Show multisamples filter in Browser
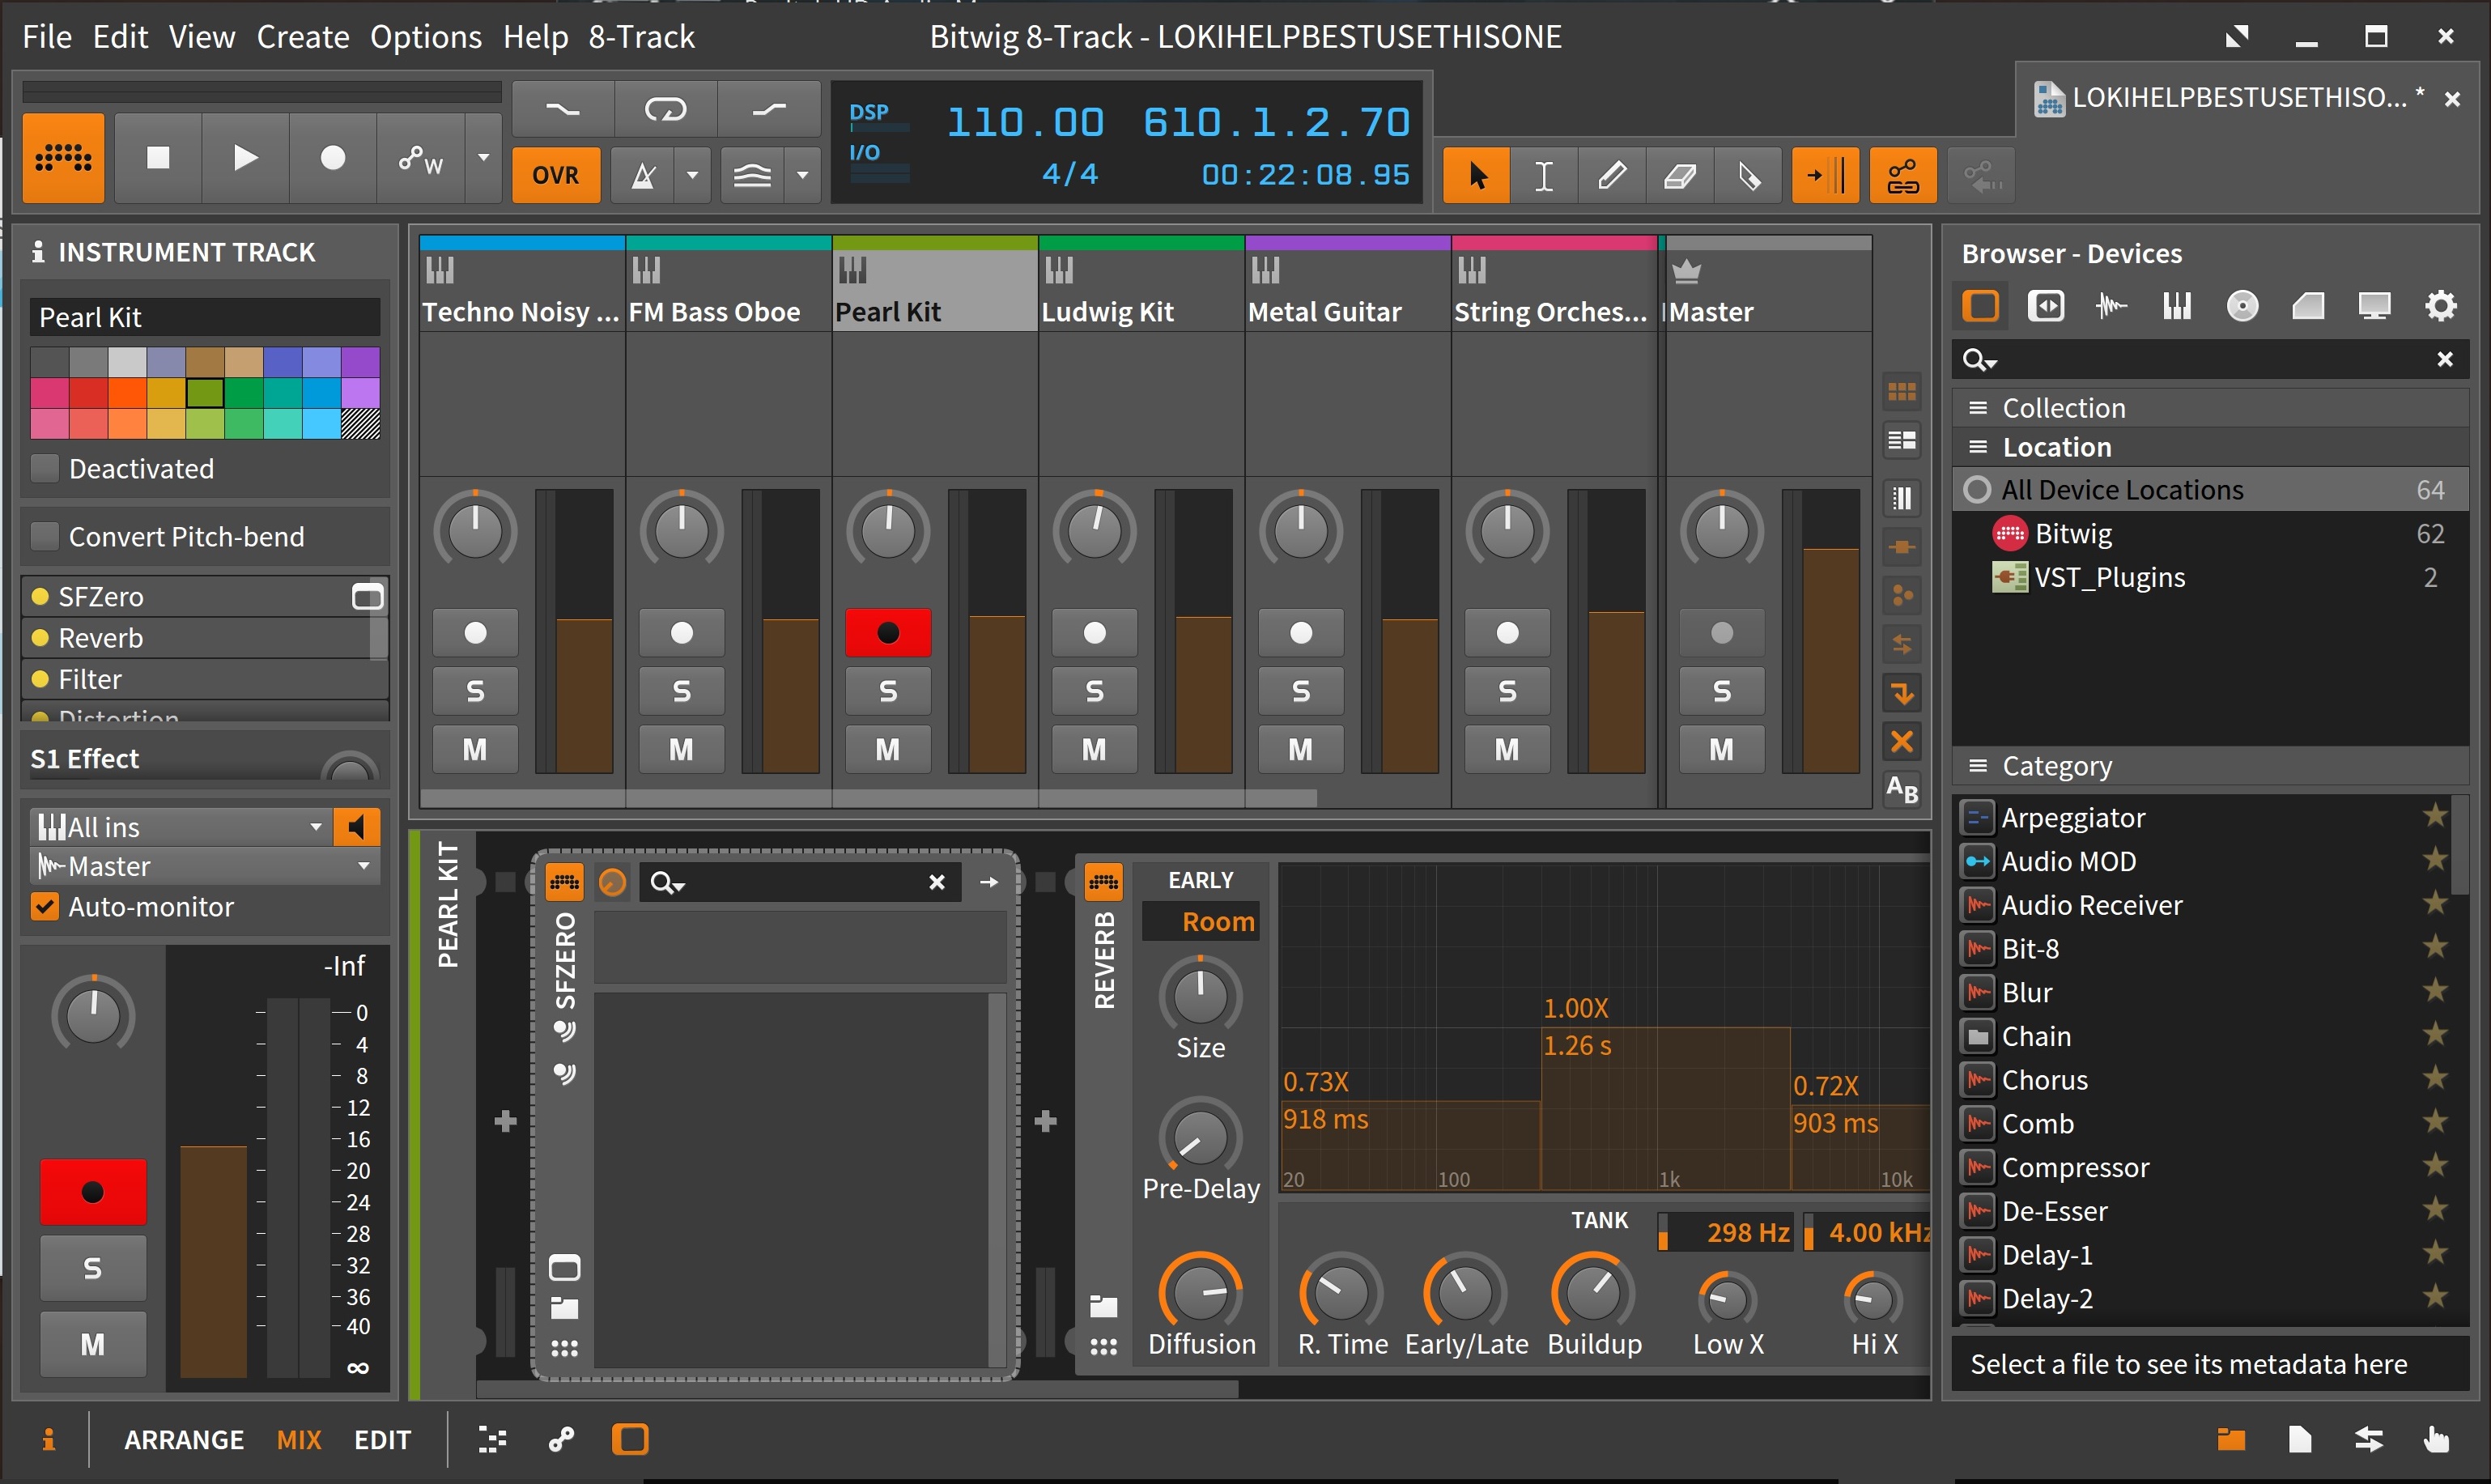Image resolution: width=2491 pixels, height=1484 pixels. (x=2177, y=306)
